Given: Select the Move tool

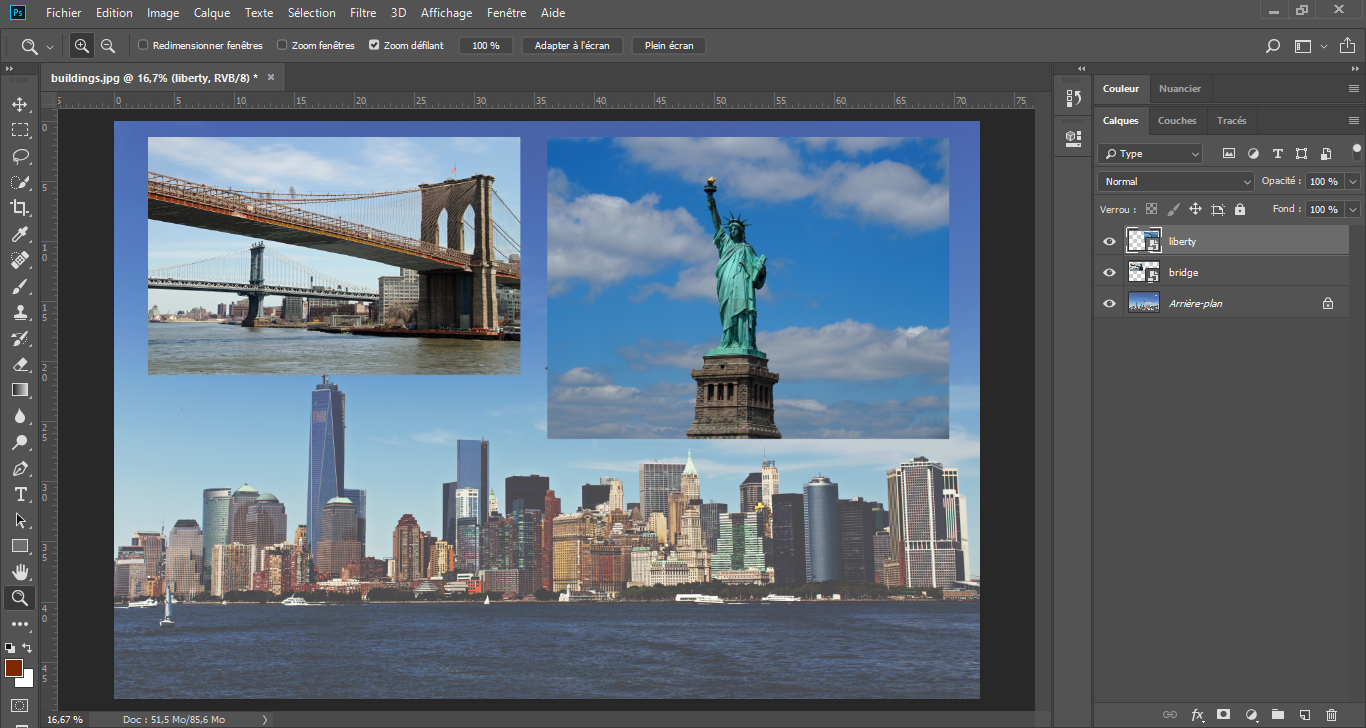Looking at the screenshot, I should (x=20, y=104).
